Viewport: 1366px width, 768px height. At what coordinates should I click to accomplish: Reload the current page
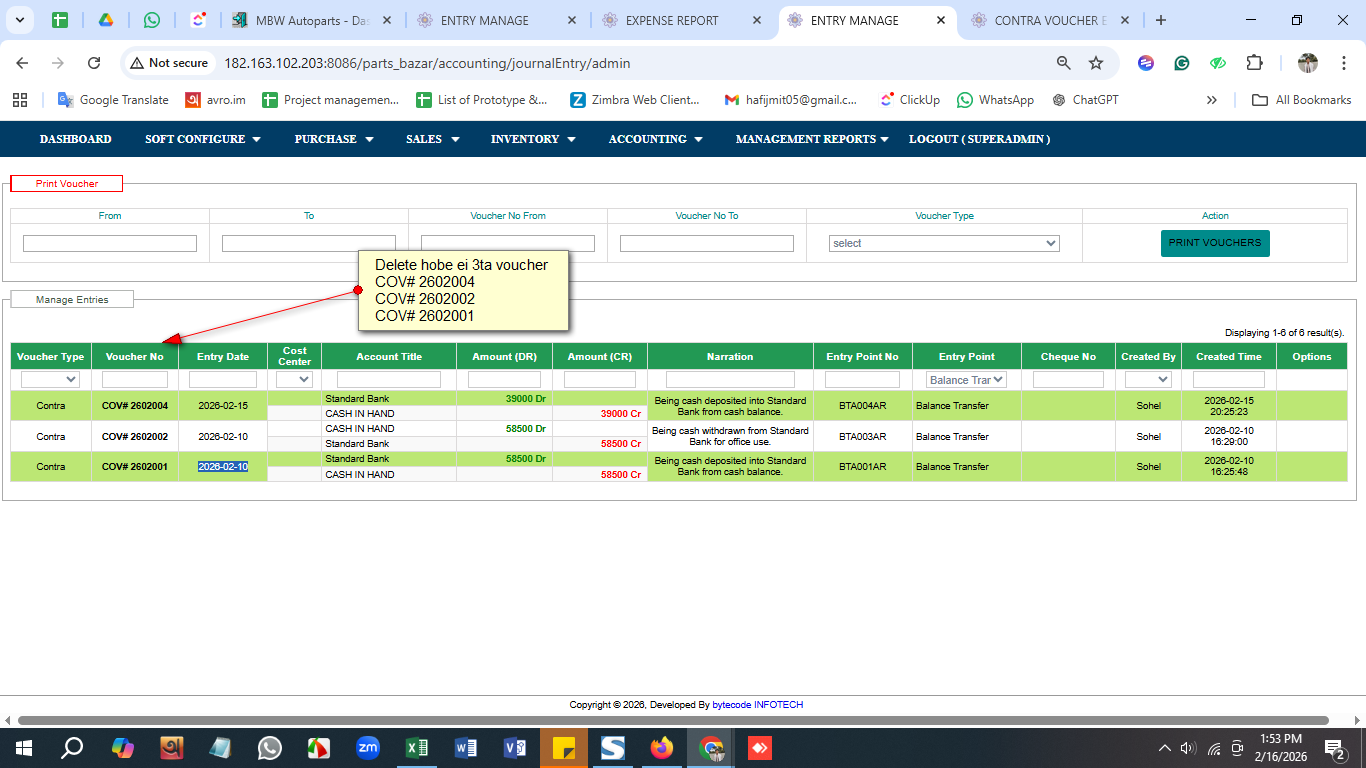click(x=94, y=63)
